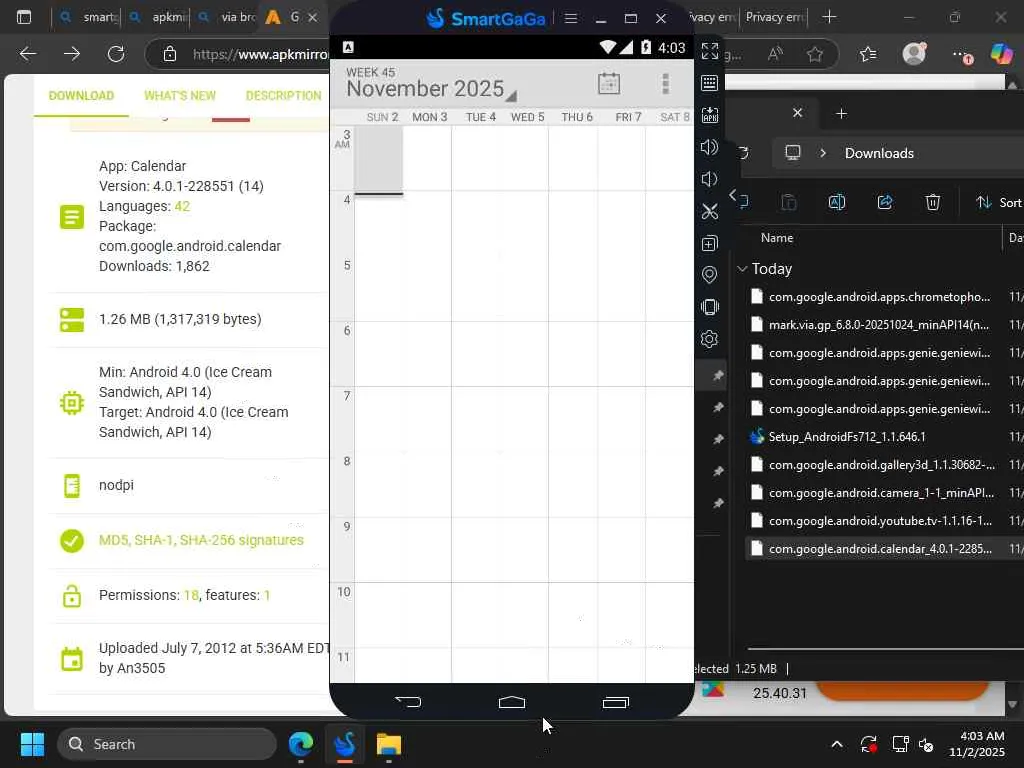Viewport: 1024px width, 768px height.
Task: Shake device icon in SmartGaGa sidebar
Action: pos(709,307)
